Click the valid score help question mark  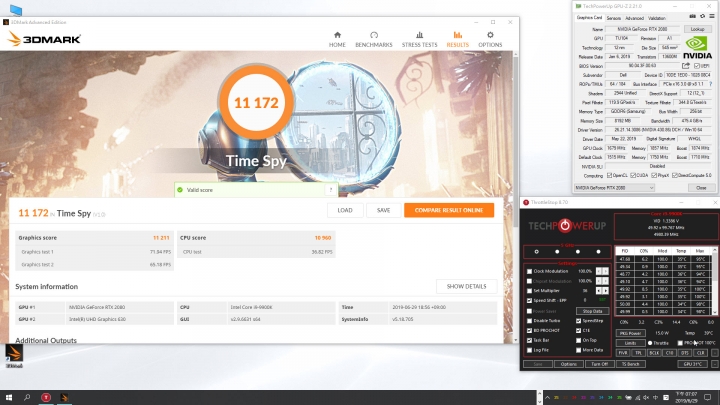[x=331, y=190]
